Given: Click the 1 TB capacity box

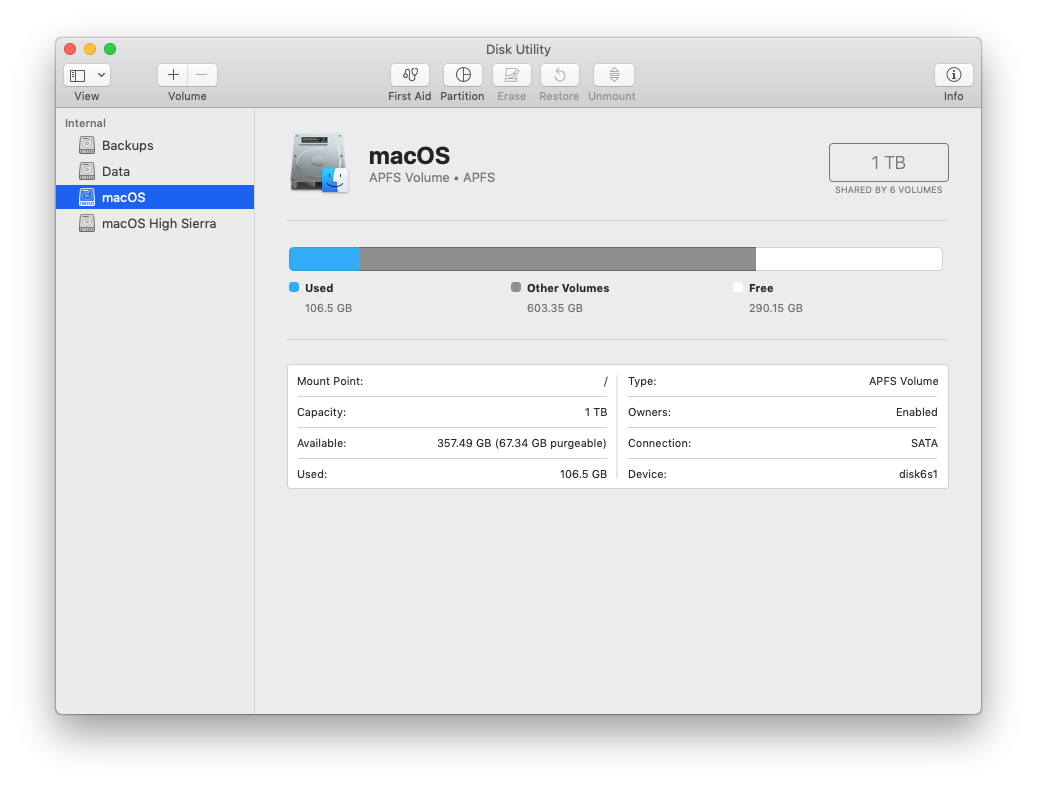Looking at the screenshot, I should [x=888, y=162].
